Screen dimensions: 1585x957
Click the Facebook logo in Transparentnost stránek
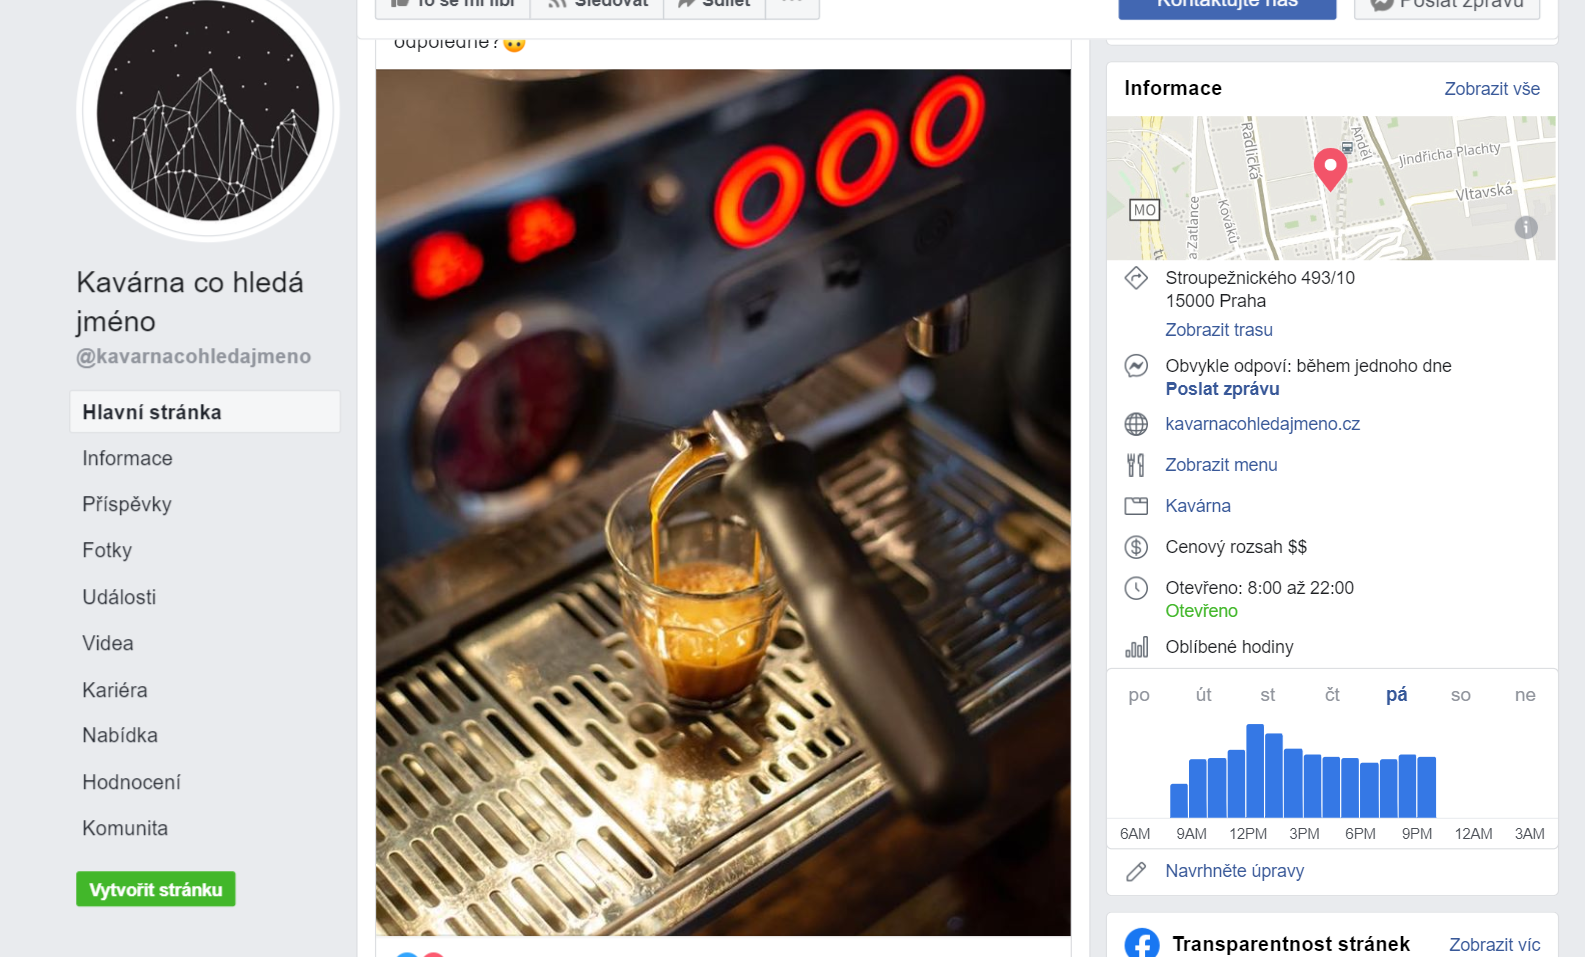1142,943
